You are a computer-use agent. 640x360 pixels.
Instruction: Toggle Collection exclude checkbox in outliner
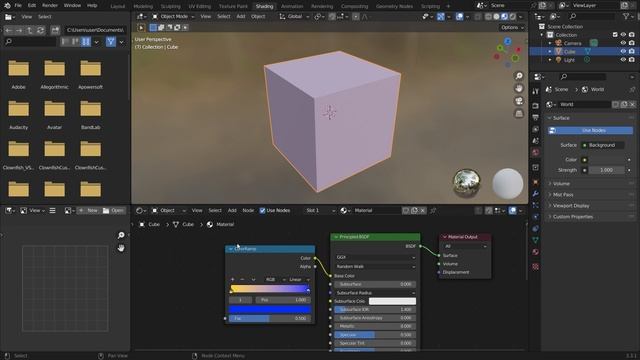coord(615,35)
